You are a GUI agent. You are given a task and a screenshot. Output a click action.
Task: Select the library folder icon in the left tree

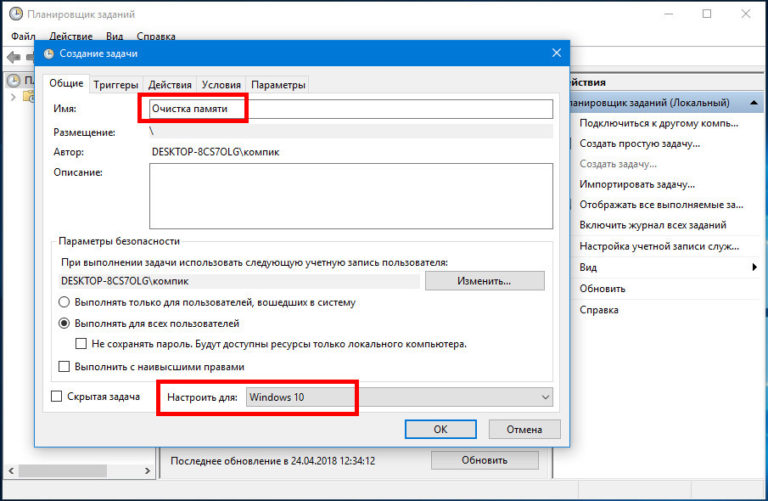tap(27, 97)
